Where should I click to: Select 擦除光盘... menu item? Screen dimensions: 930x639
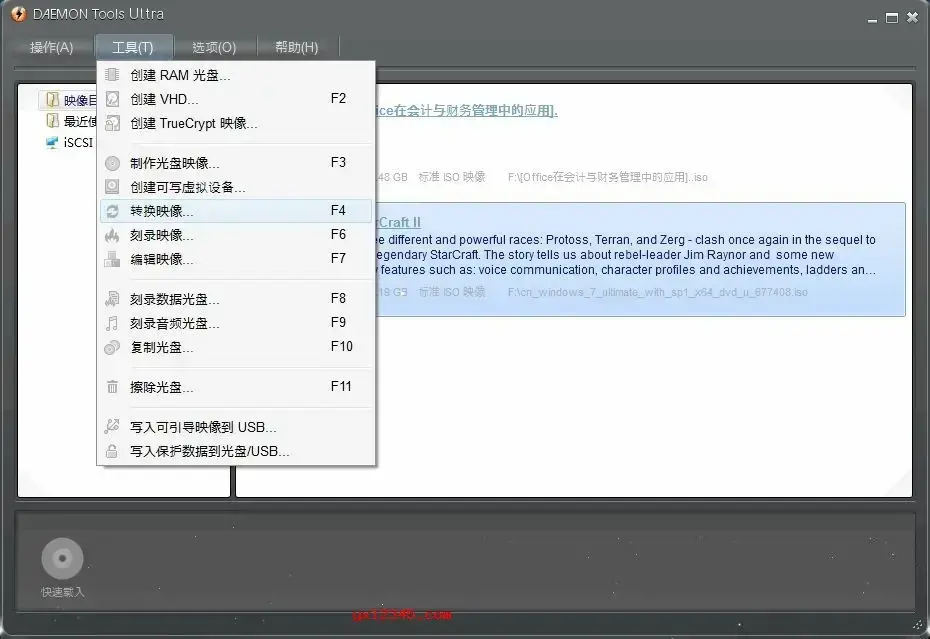click(236, 387)
